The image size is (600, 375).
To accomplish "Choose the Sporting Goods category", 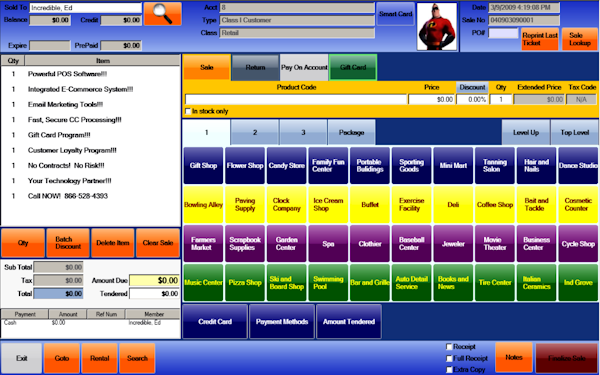I will (x=411, y=166).
